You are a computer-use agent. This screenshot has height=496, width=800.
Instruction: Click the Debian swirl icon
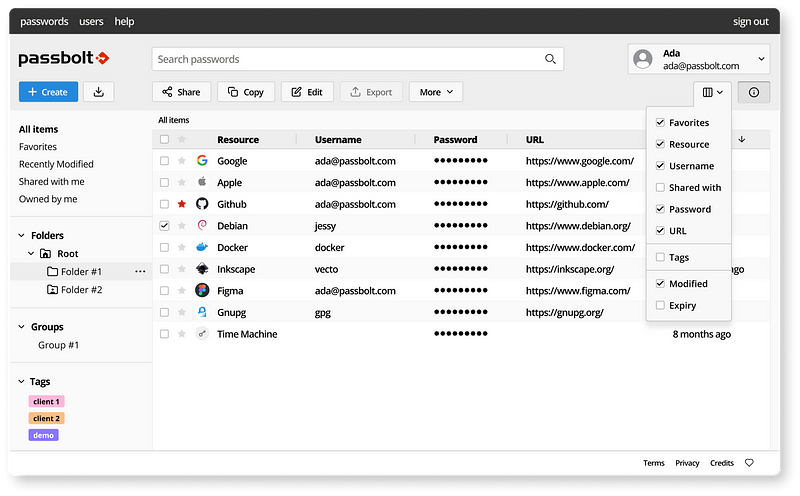click(x=202, y=226)
